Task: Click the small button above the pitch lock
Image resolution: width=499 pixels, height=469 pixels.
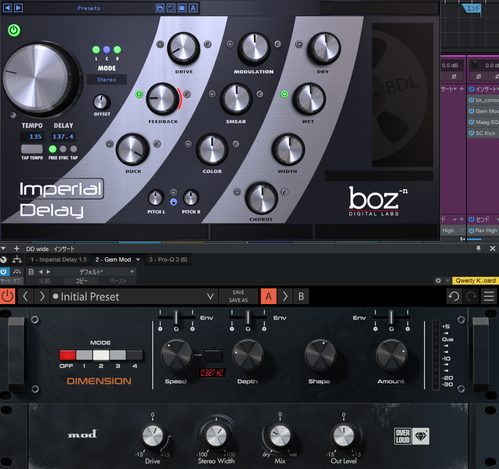Action: [x=173, y=192]
